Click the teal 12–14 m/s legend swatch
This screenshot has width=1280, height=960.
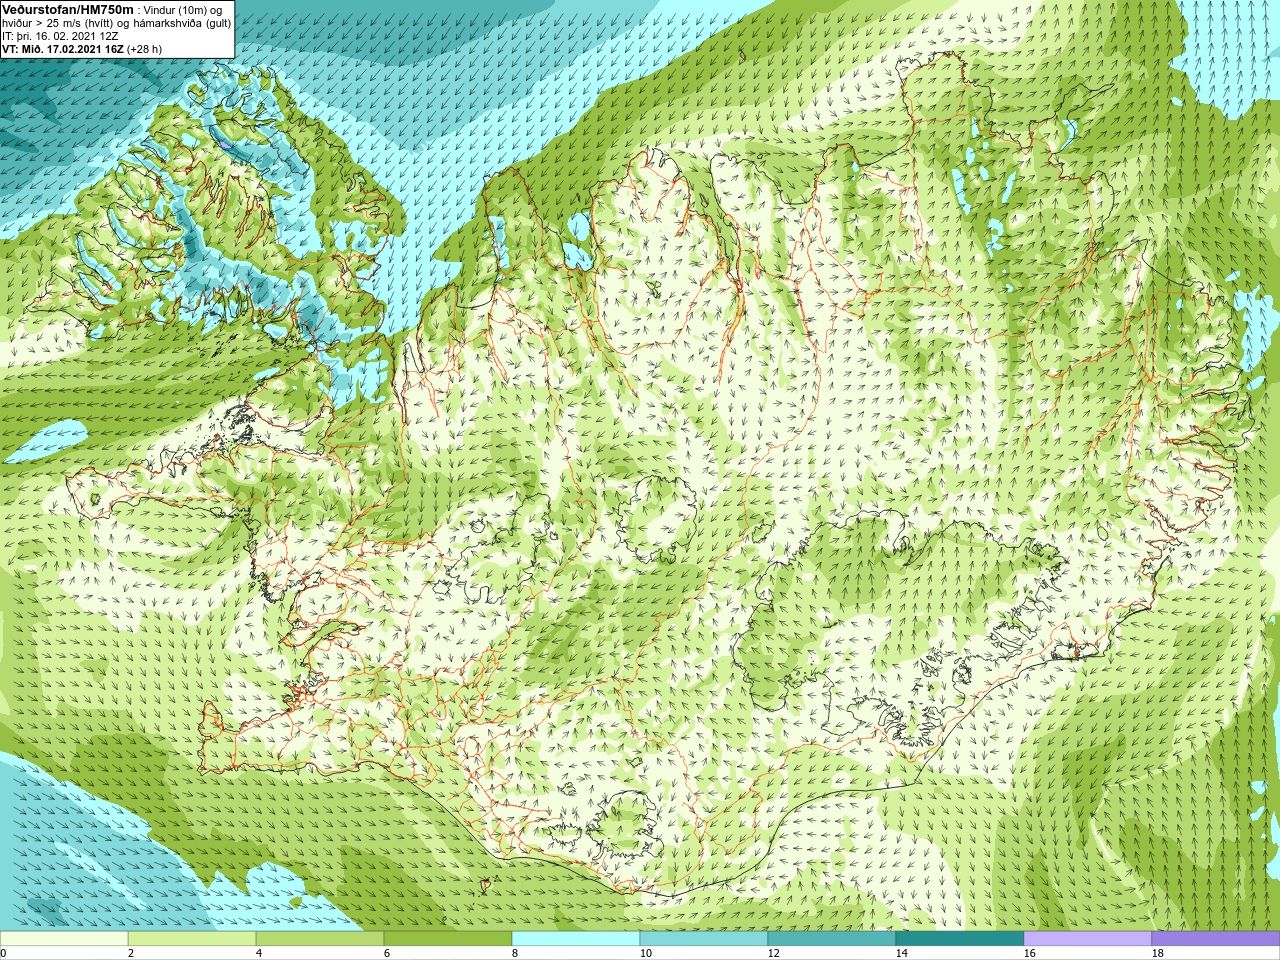pyautogui.click(x=832, y=939)
